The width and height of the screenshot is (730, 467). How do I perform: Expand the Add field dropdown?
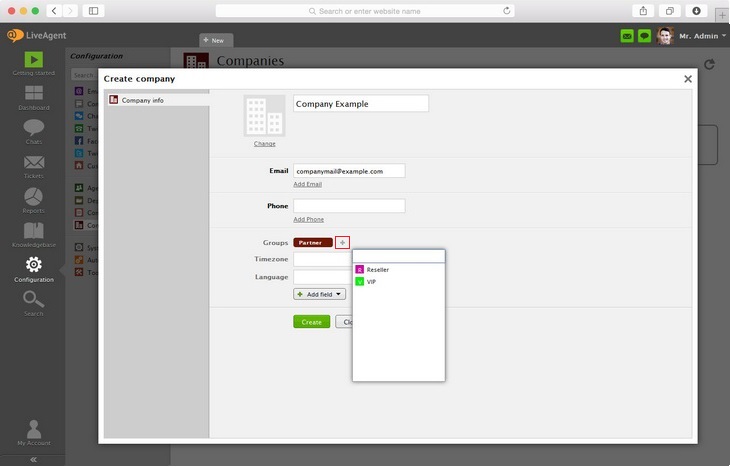pyautogui.click(x=319, y=294)
